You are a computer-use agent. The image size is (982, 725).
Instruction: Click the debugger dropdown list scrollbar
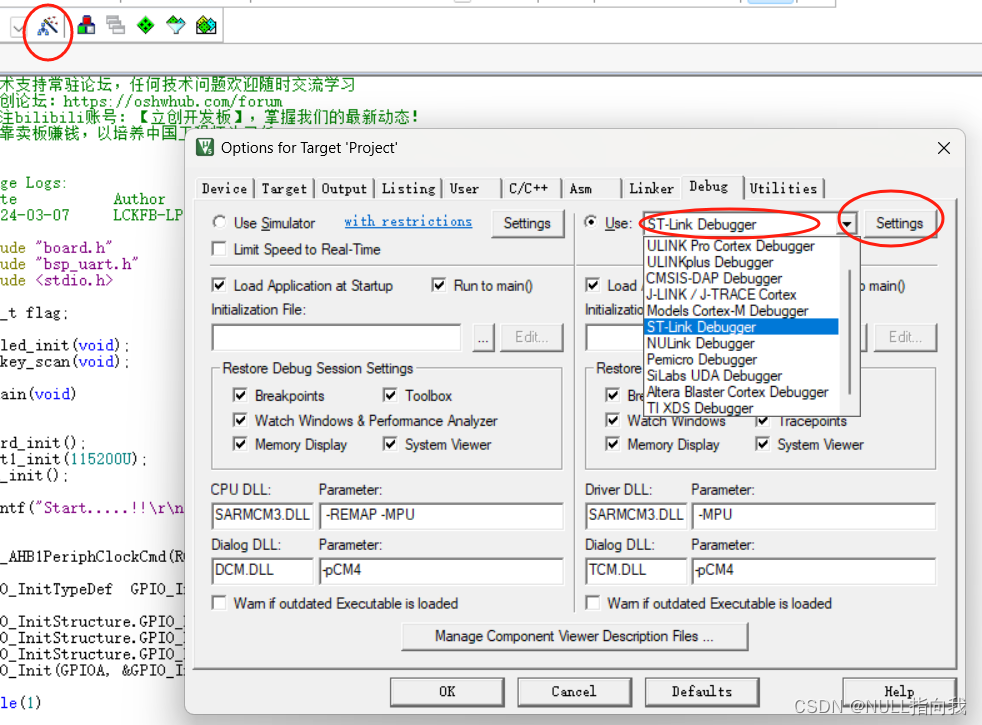[x=850, y=332]
